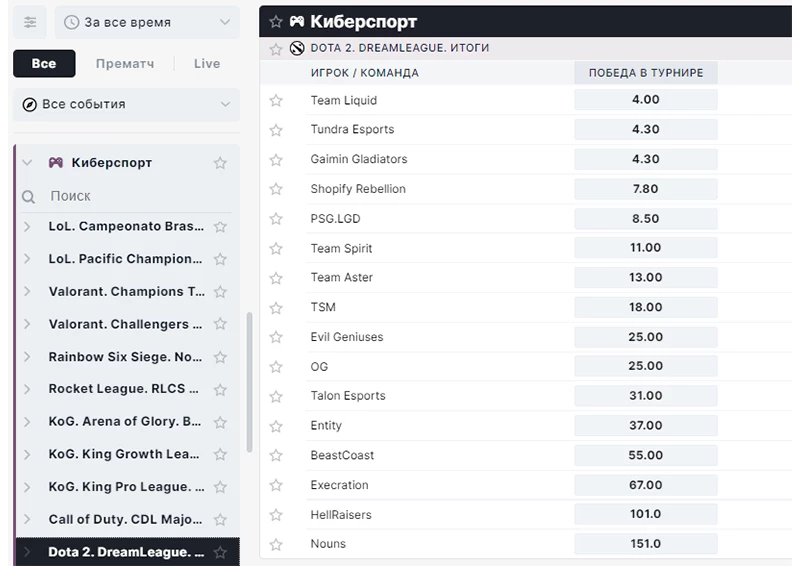Star the BeastCoast row
The height and width of the screenshot is (566, 800).
pos(276,455)
